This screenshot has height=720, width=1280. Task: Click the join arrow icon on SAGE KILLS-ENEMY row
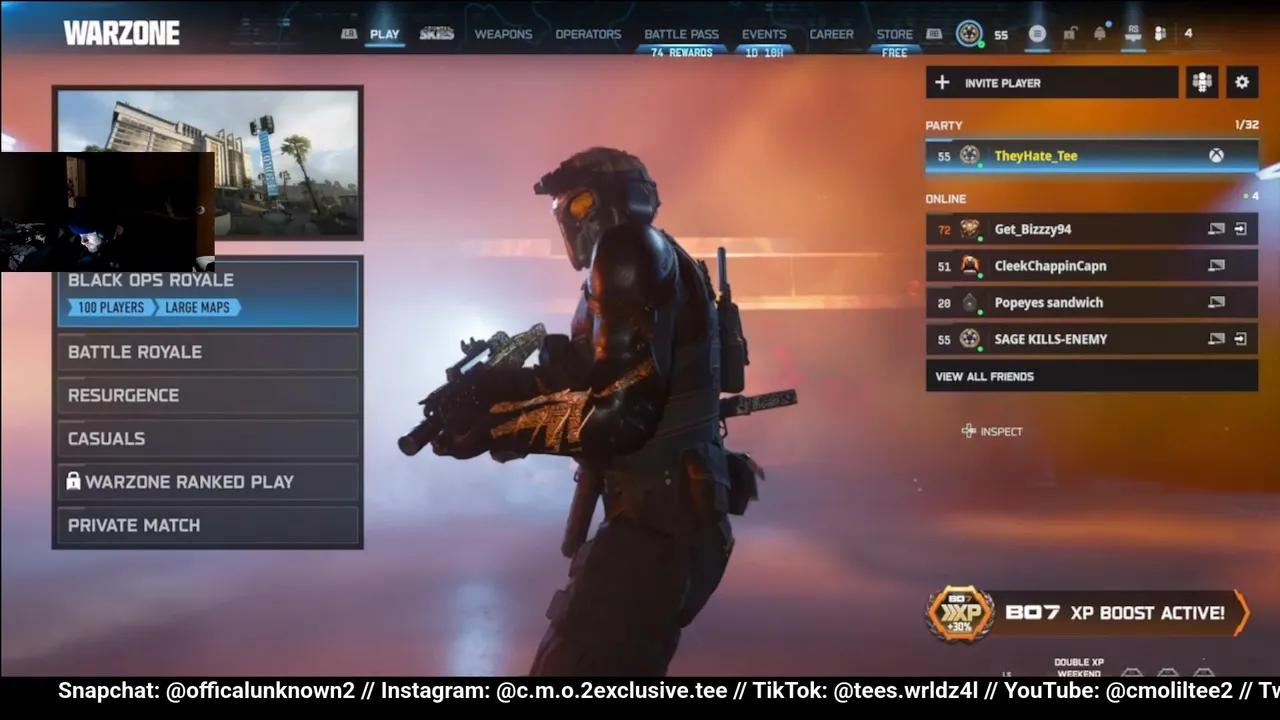click(x=1241, y=339)
